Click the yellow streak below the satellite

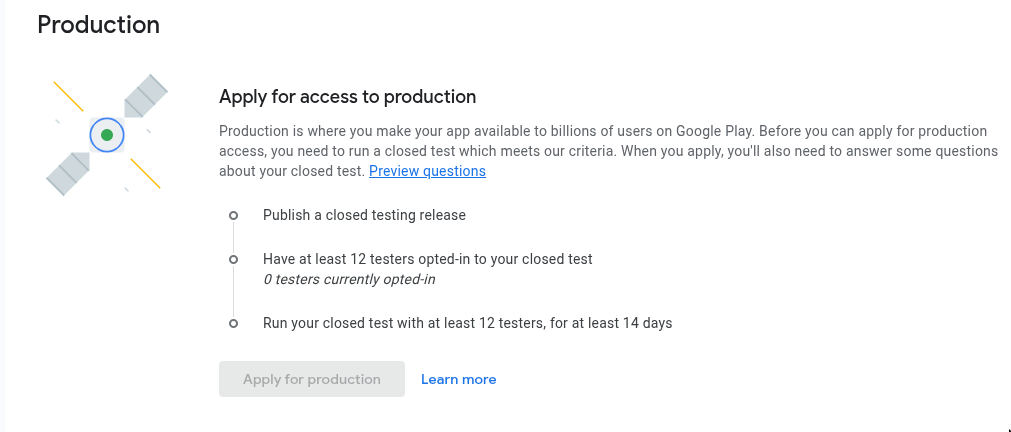click(145, 173)
